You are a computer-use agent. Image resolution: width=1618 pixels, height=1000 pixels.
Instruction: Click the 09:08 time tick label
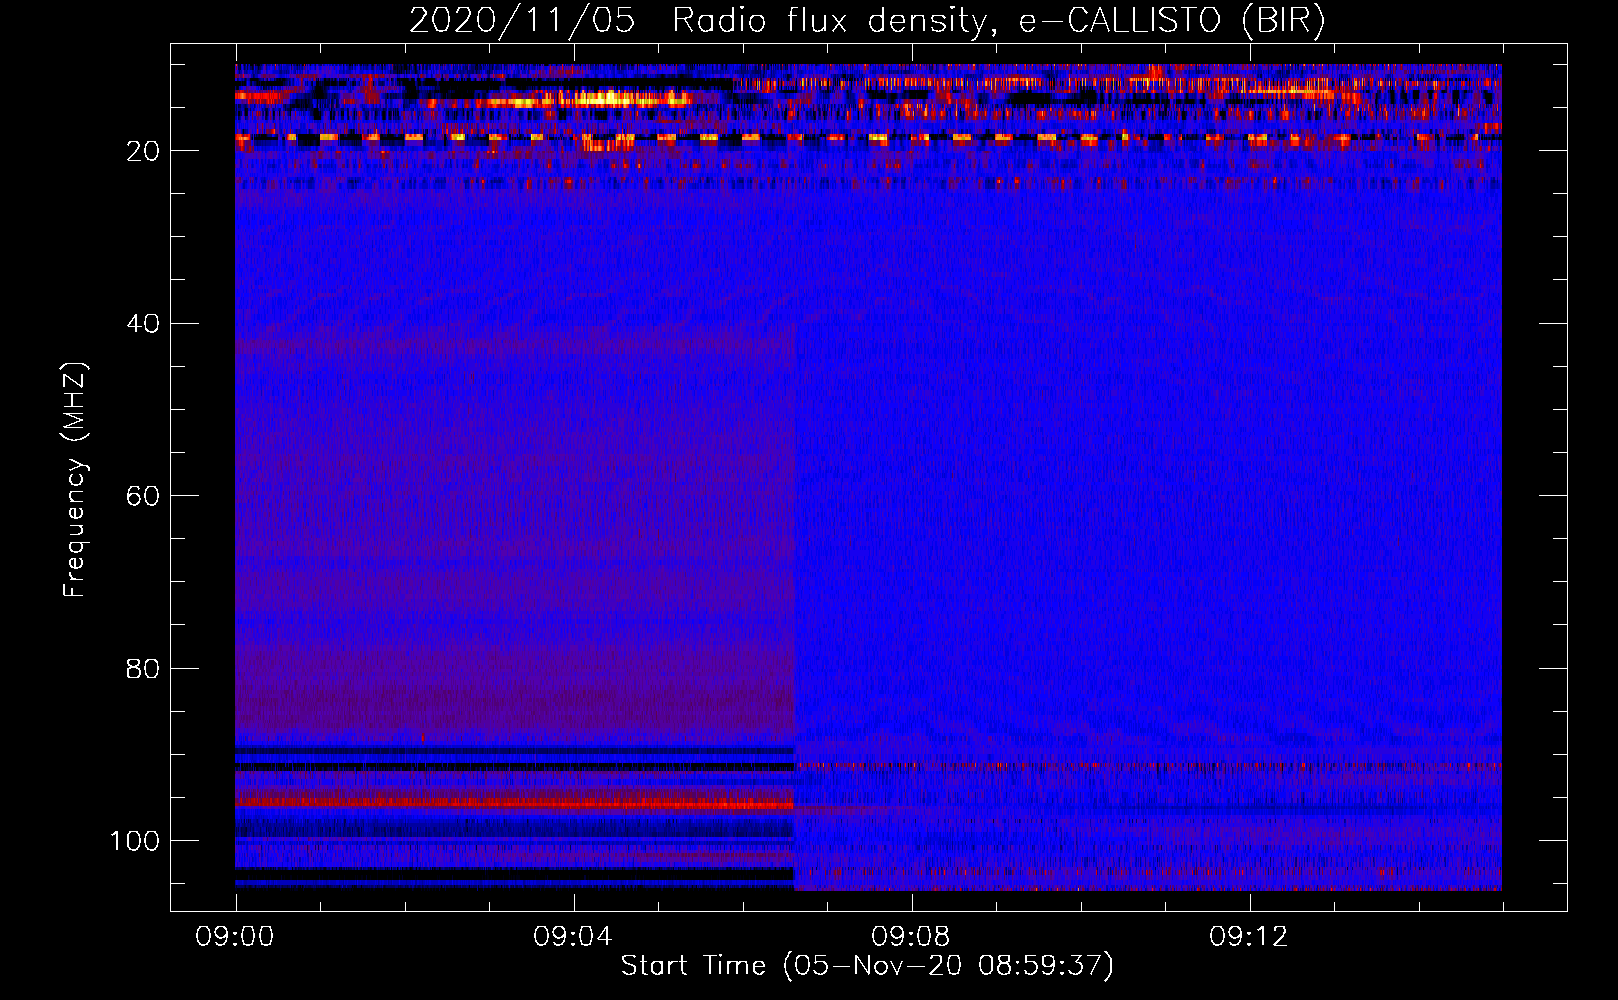click(x=910, y=937)
